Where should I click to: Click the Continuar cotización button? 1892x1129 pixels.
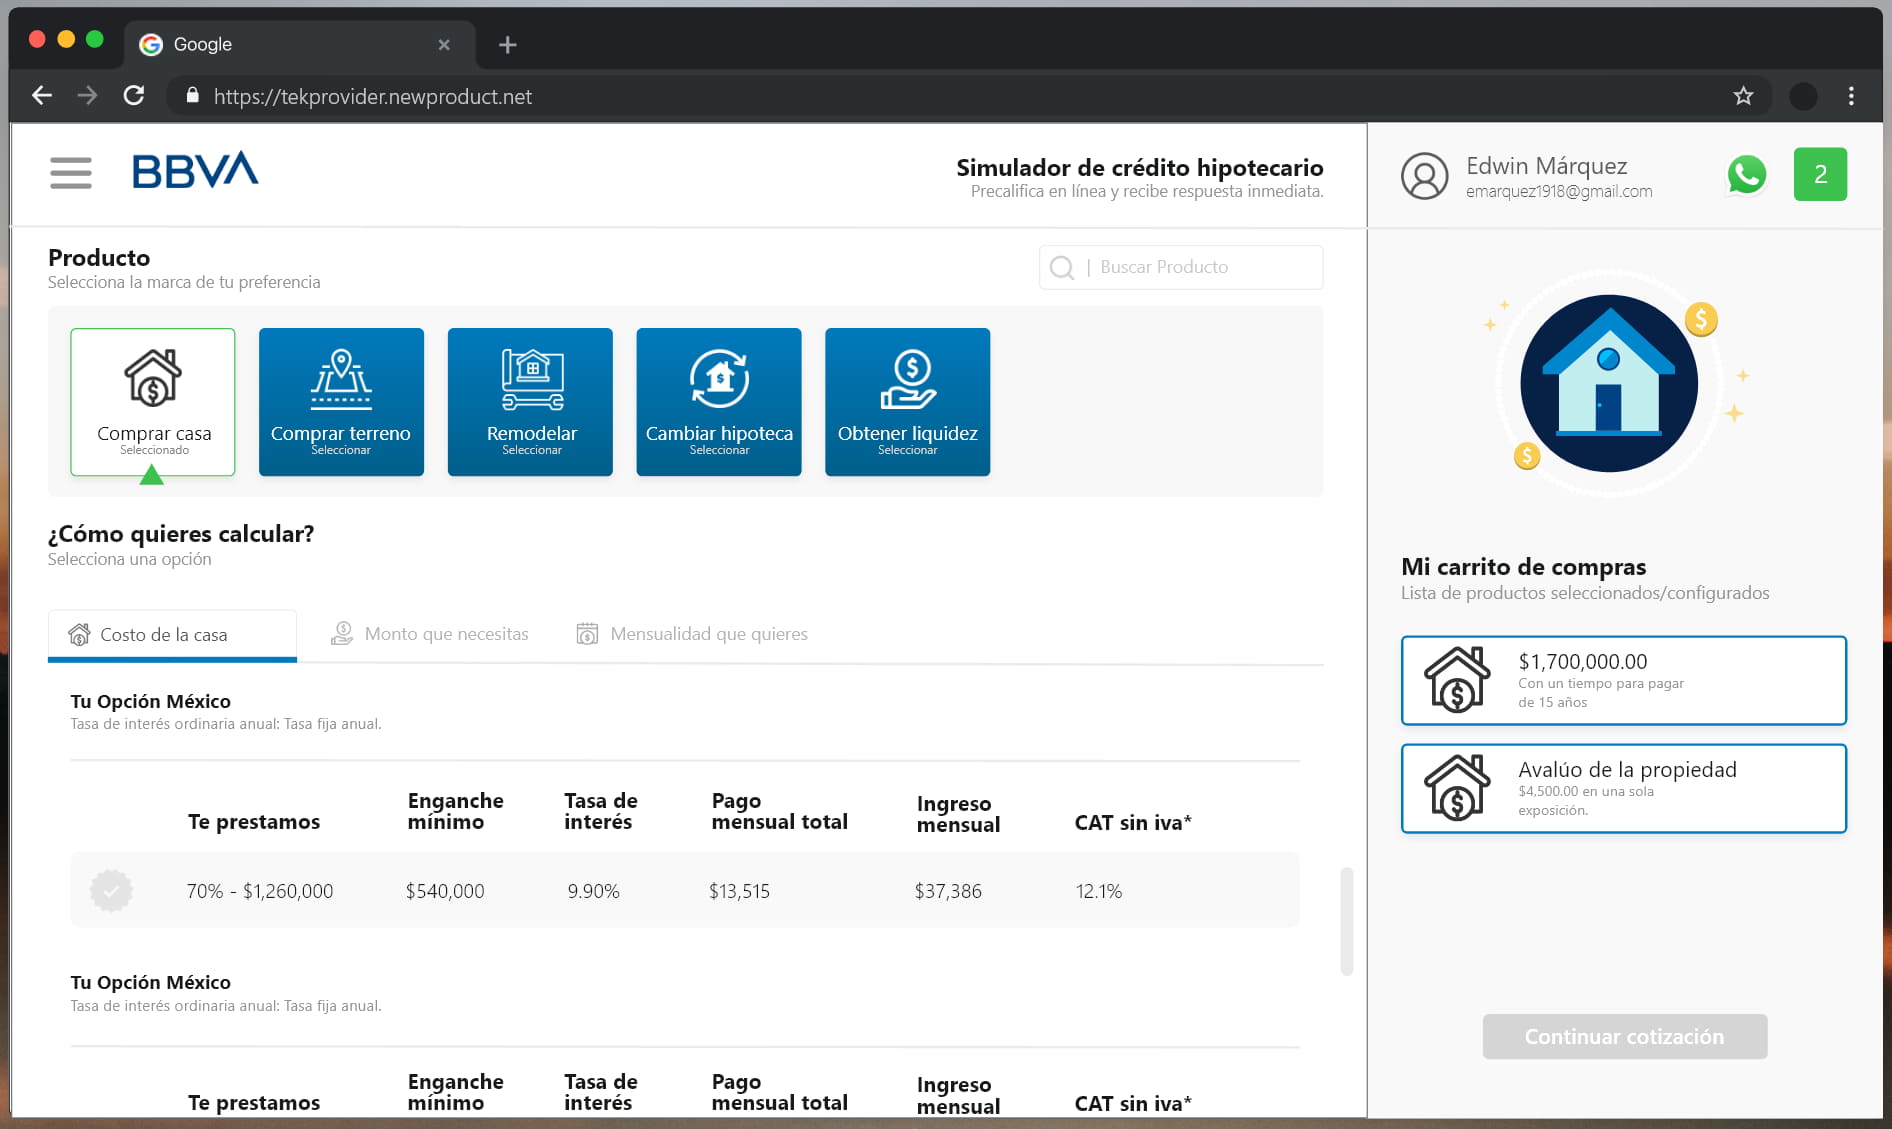point(1624,1037)
